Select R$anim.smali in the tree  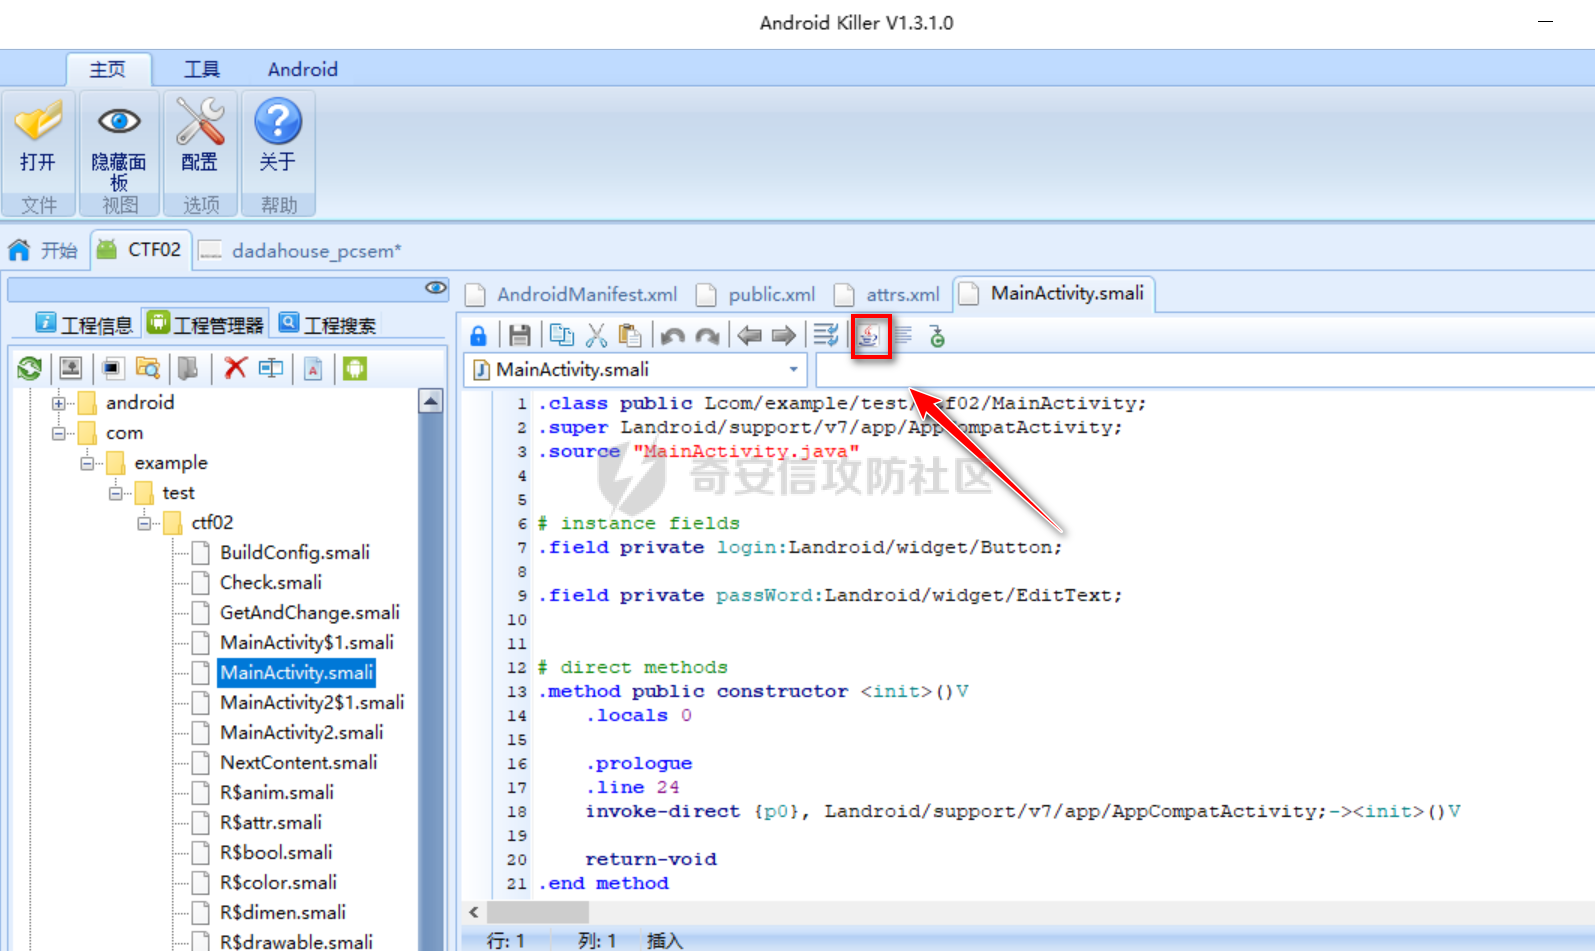tap(276, 792)
